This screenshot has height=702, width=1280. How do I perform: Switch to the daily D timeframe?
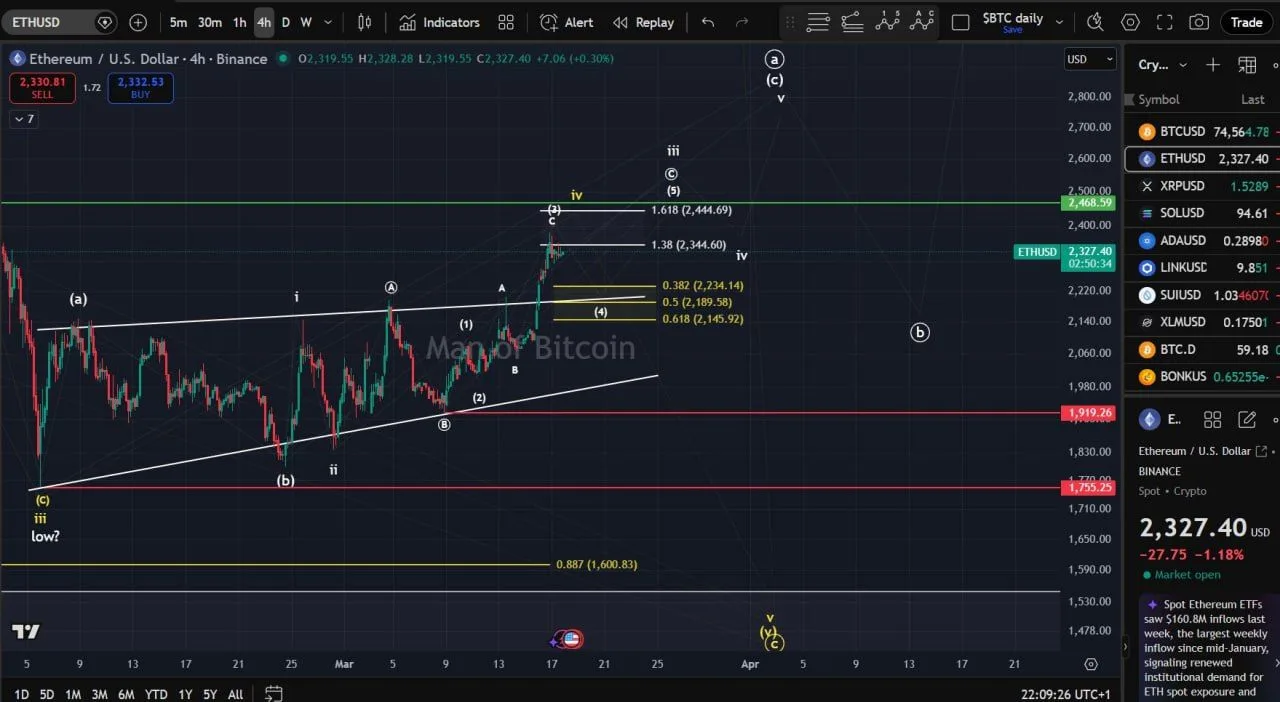coord(285,22)
